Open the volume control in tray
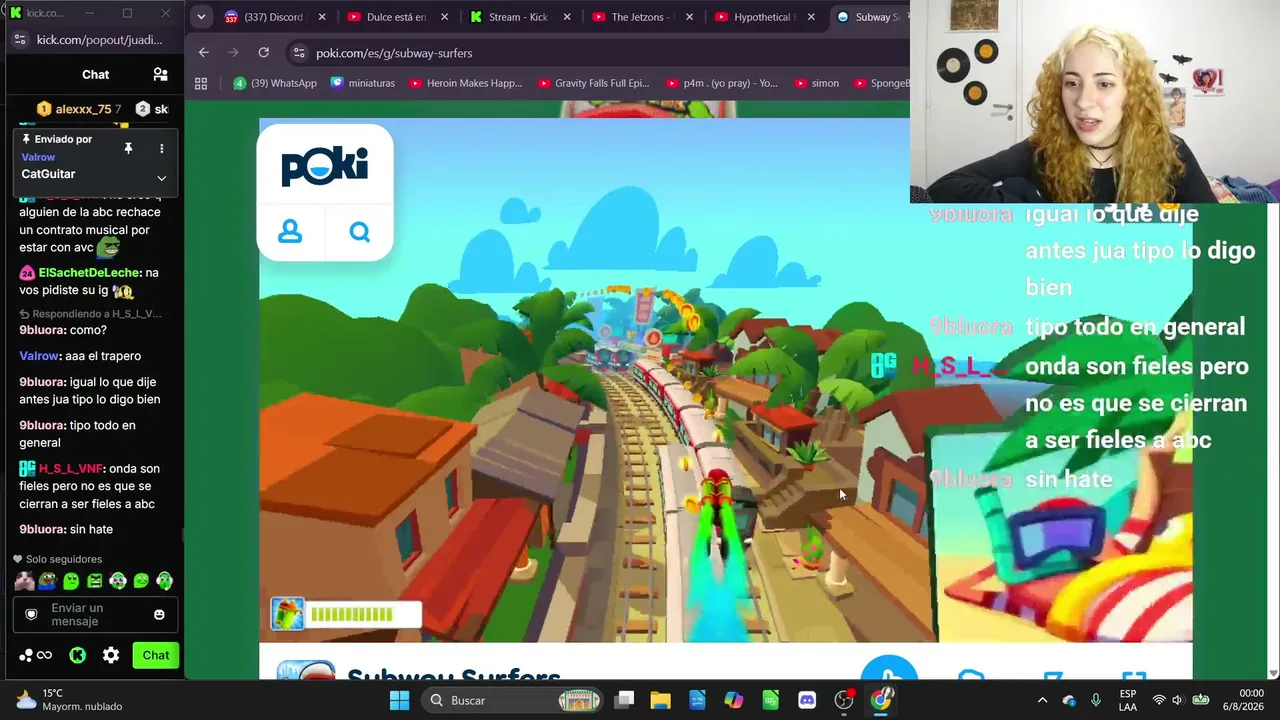 tap(1177, 700)
